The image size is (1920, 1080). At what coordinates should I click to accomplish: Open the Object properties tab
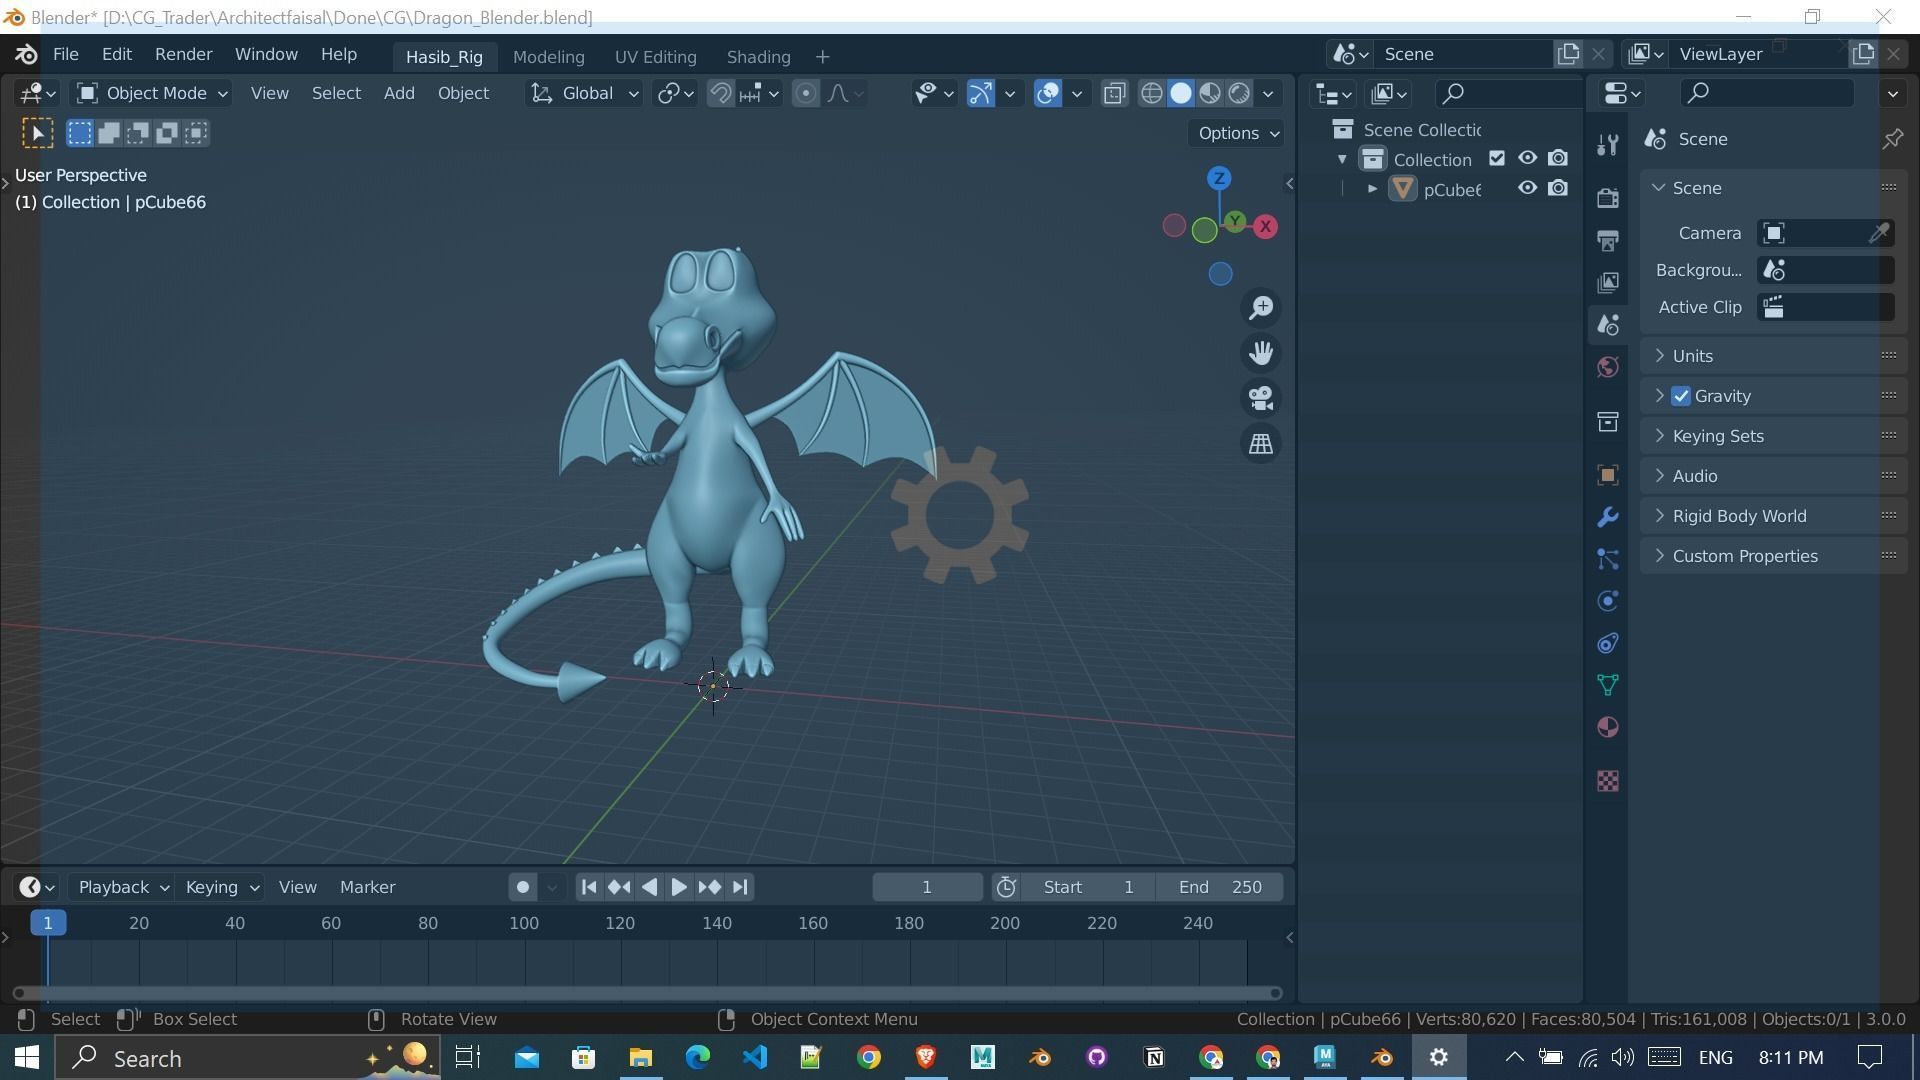(x=1607, y=475)
